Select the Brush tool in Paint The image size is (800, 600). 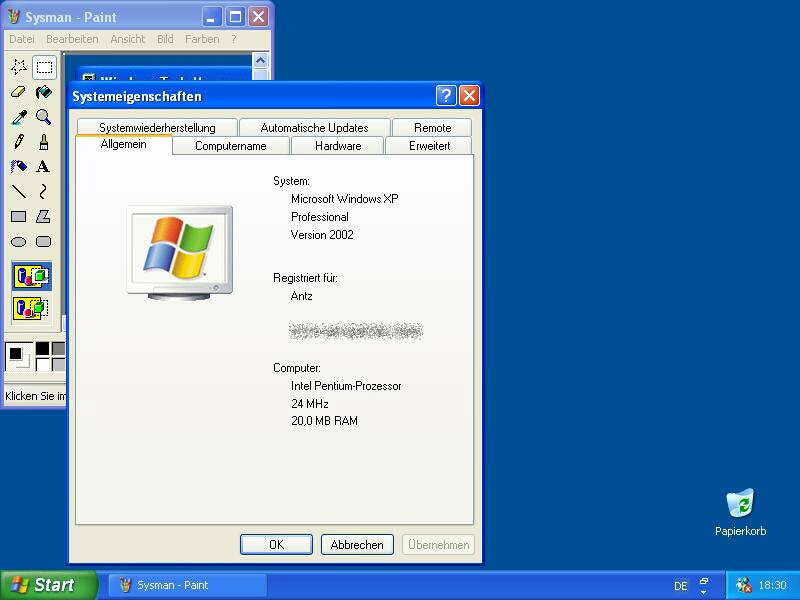tap(44, 142)
